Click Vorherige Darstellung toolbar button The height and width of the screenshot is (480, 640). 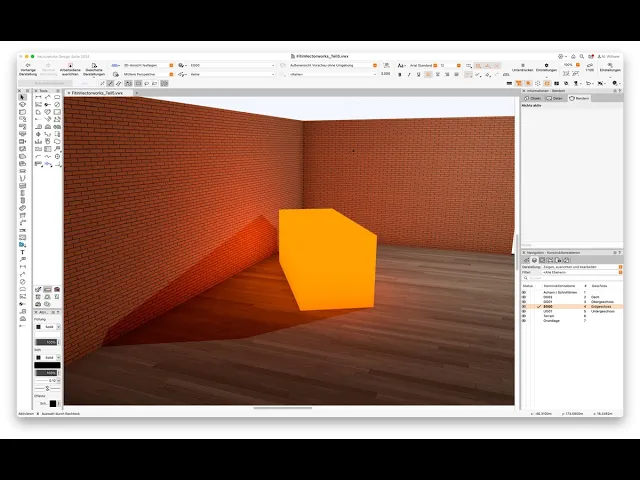tap(28, 69)
